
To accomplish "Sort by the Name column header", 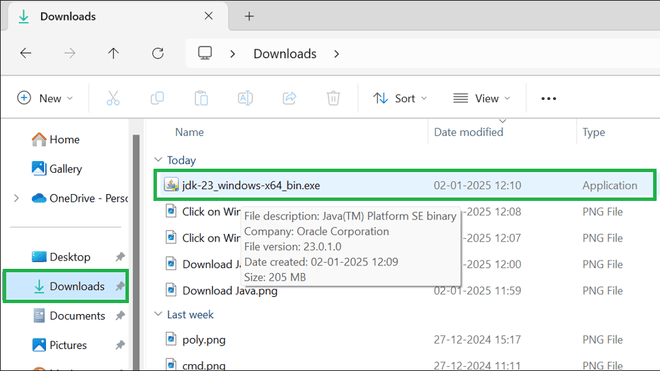I will pos(189,132).
